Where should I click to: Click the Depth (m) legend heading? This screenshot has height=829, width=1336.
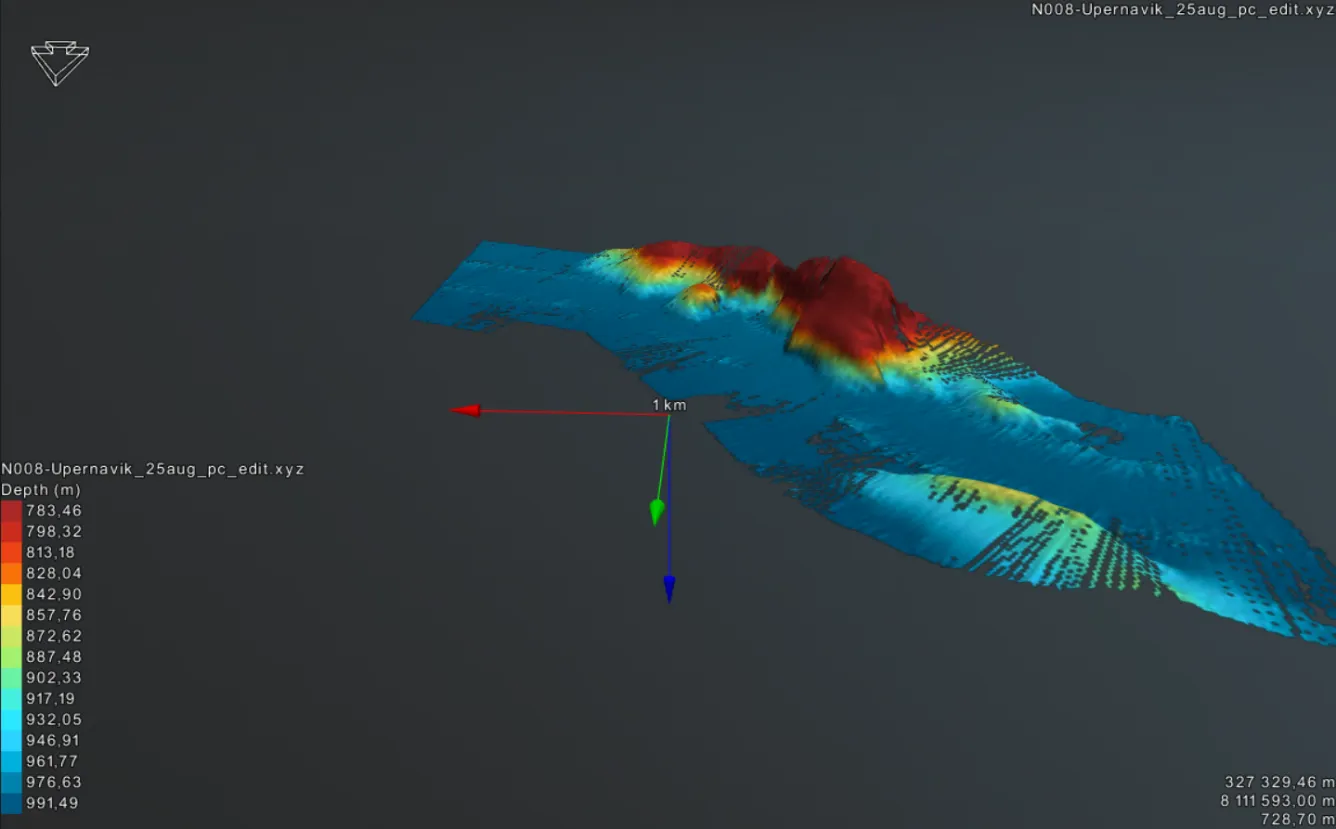41,490
